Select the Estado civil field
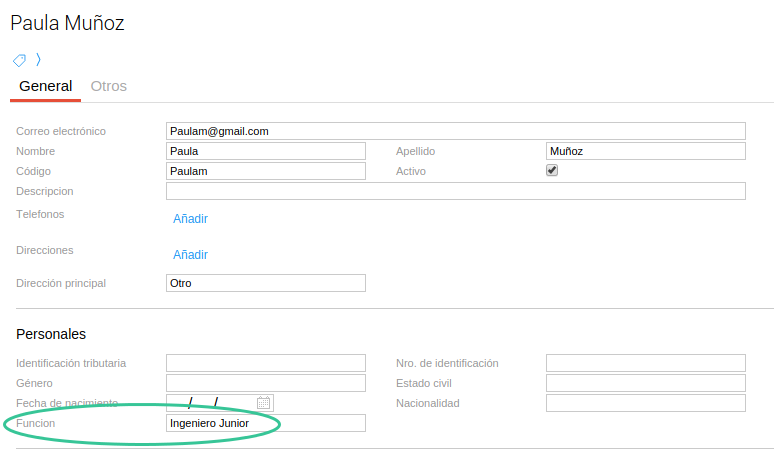Viewport: 774px width, 458px height. [645, 383]
